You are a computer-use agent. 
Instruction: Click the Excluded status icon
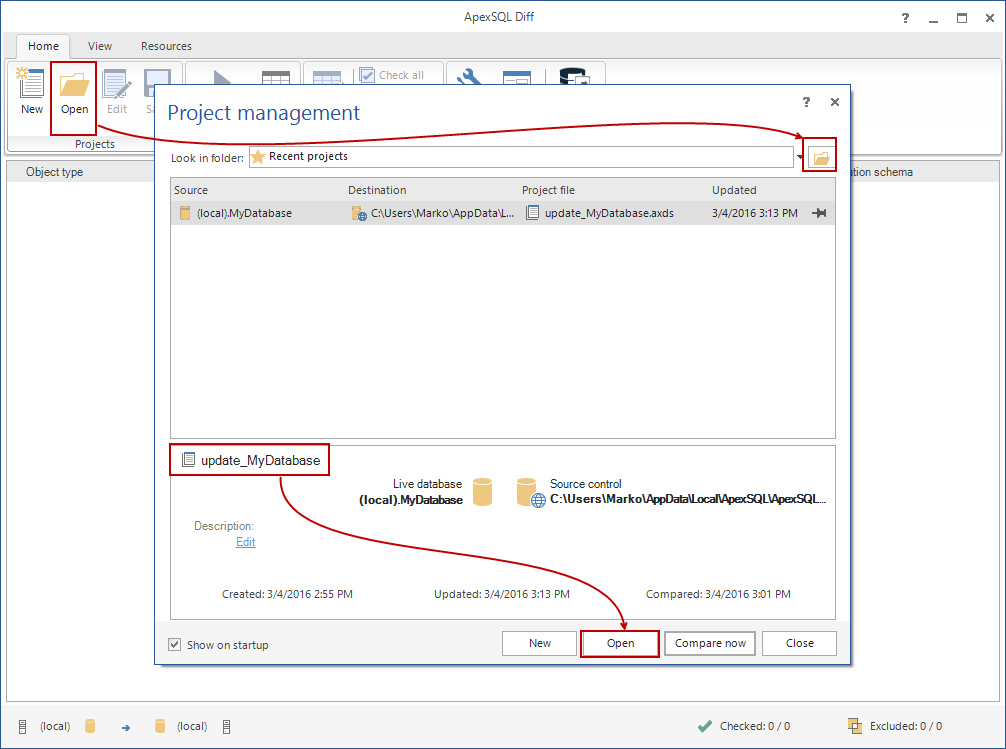855,726
